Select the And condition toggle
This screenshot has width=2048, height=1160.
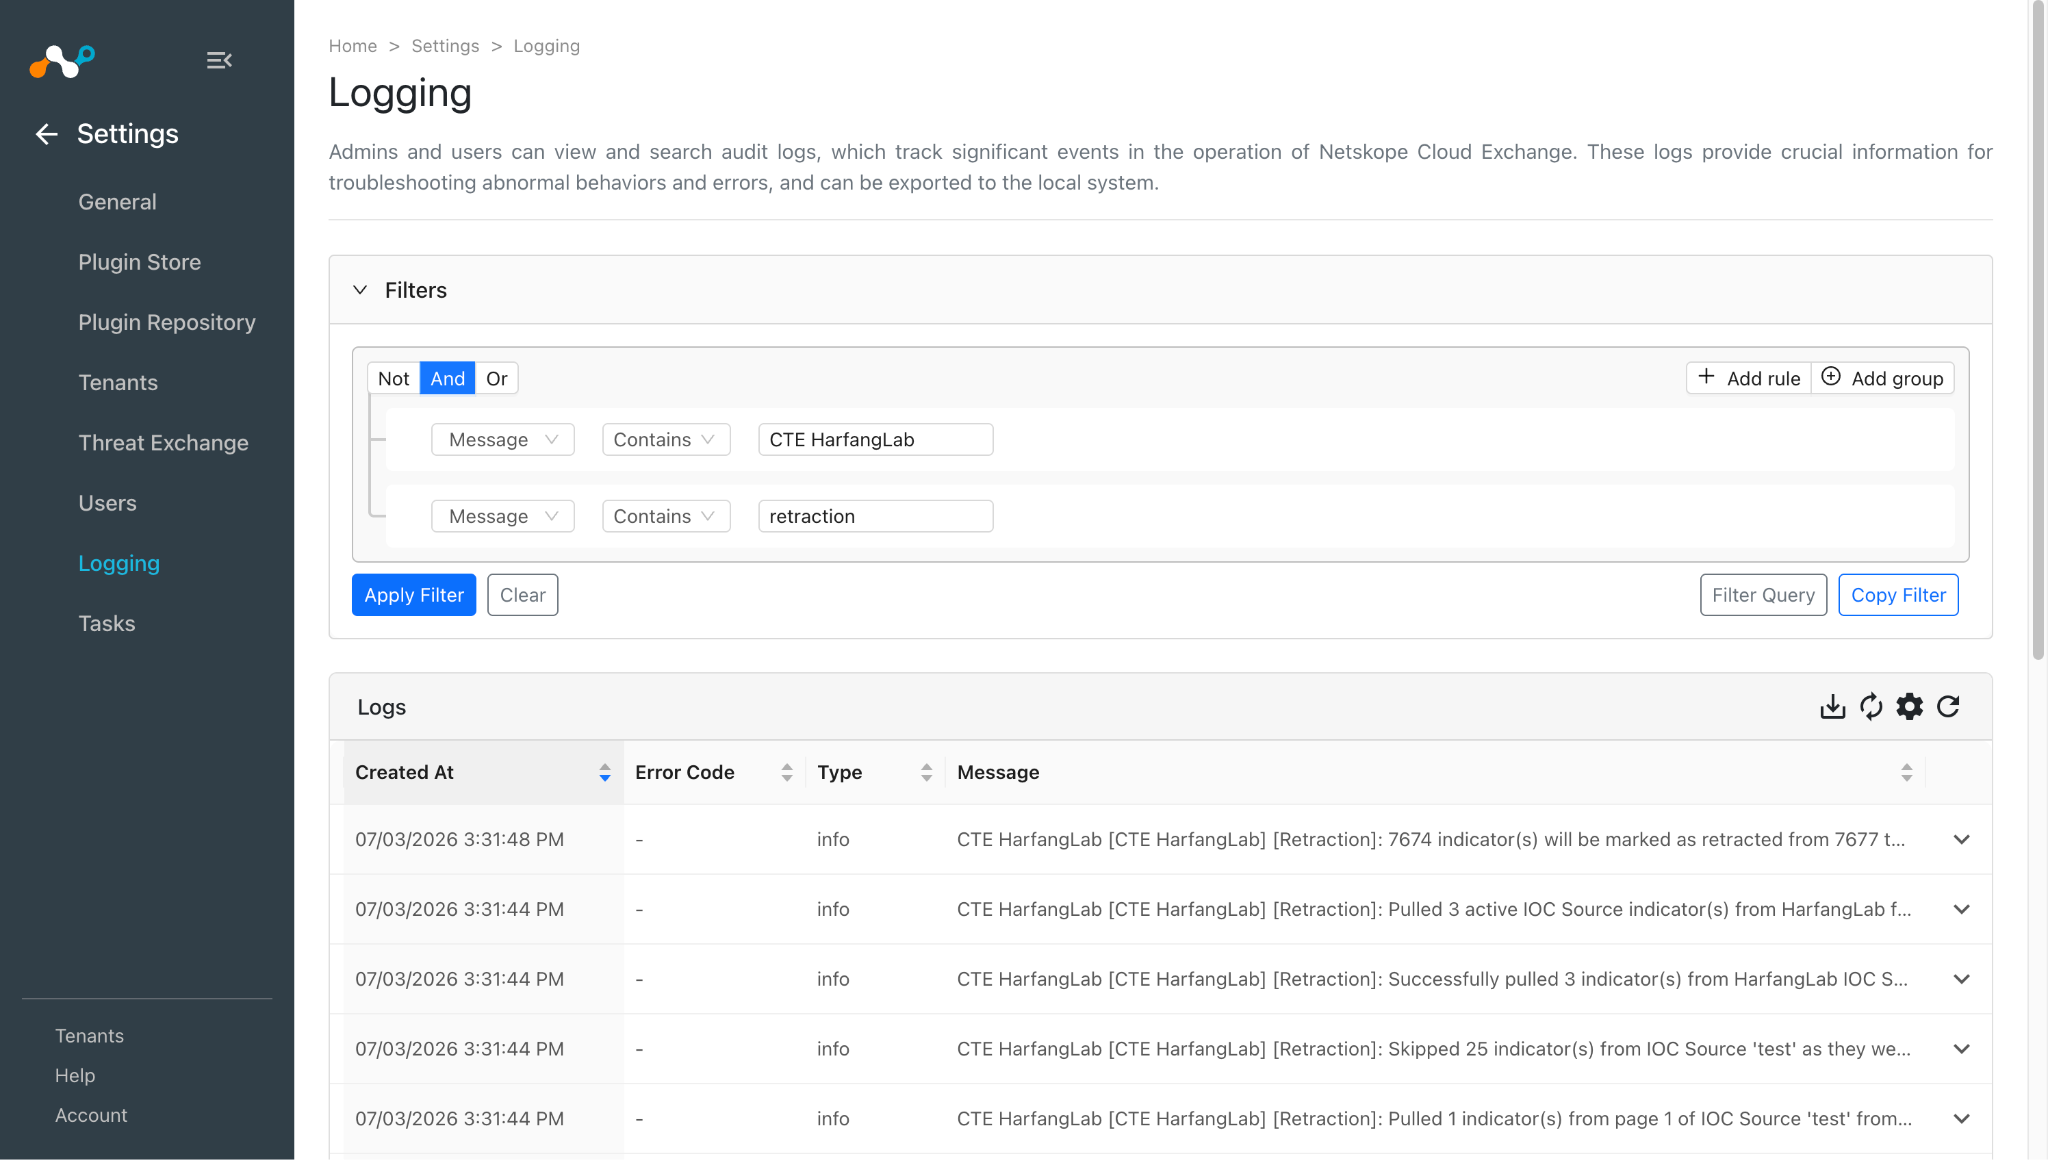(447, 378)
